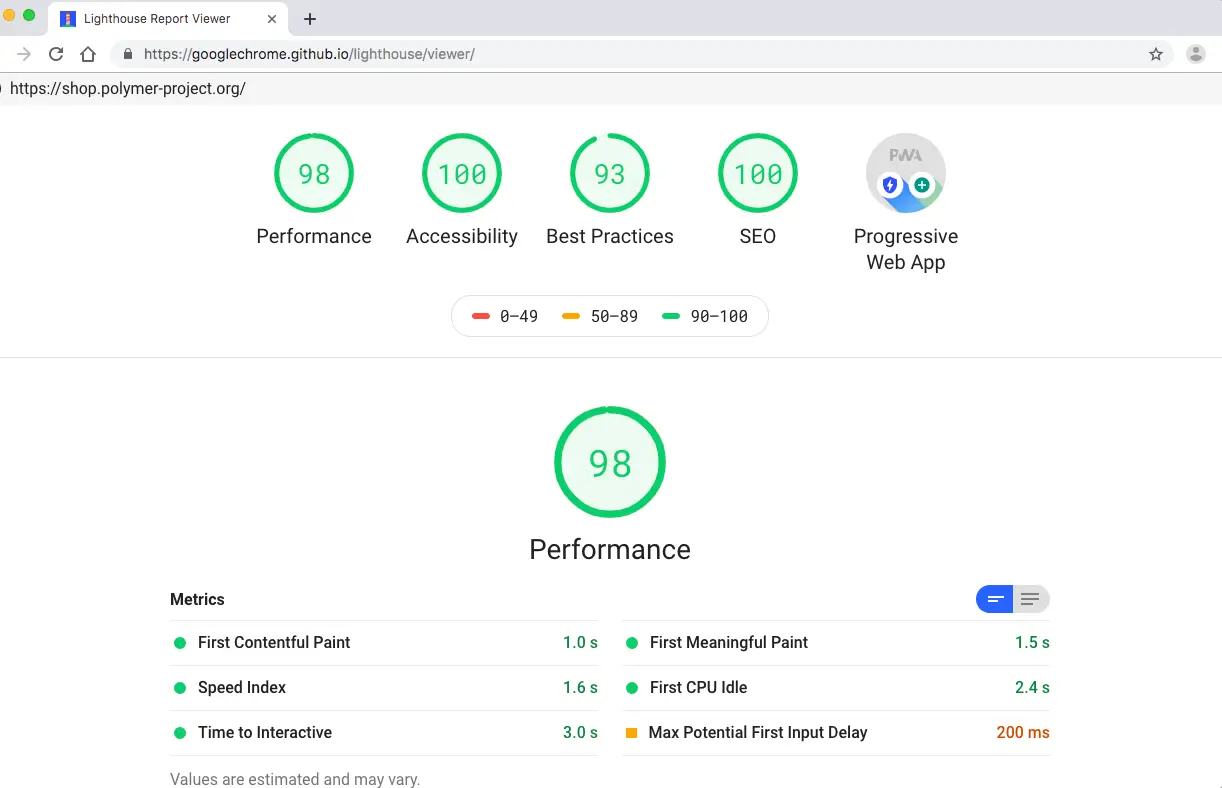Open a new browser tab
Viewport: 1222px width, 788px height.
310,19
